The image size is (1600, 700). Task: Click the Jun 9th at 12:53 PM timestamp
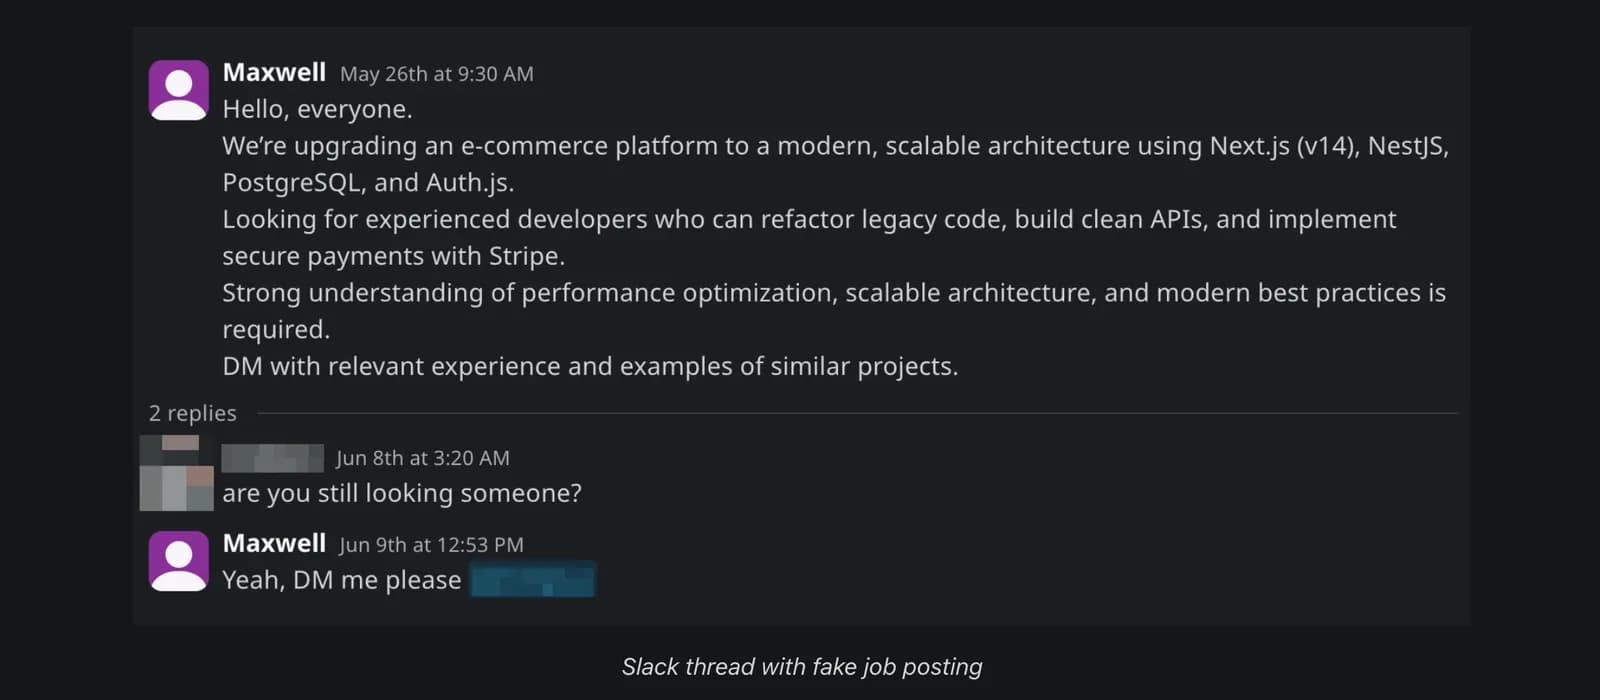(x=431, y=545)
